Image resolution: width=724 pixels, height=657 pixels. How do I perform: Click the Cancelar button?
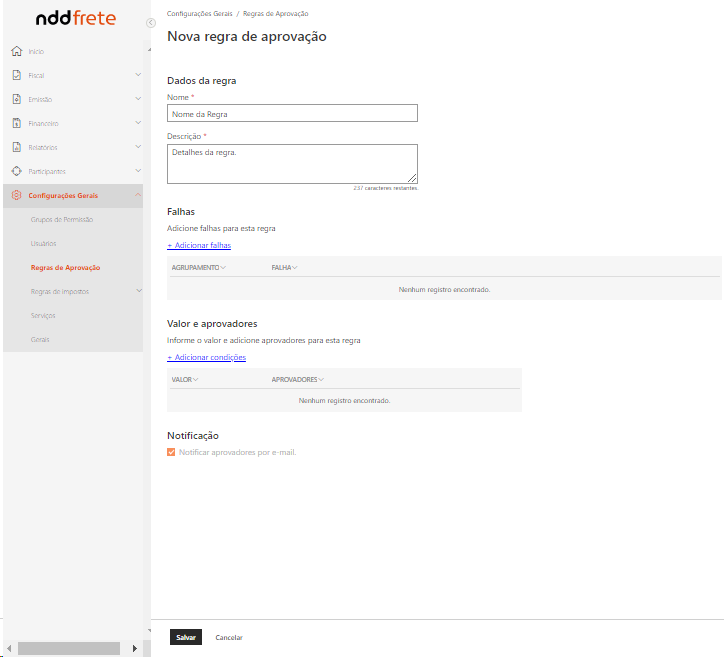pyautogui.click(x=229, y=638)
